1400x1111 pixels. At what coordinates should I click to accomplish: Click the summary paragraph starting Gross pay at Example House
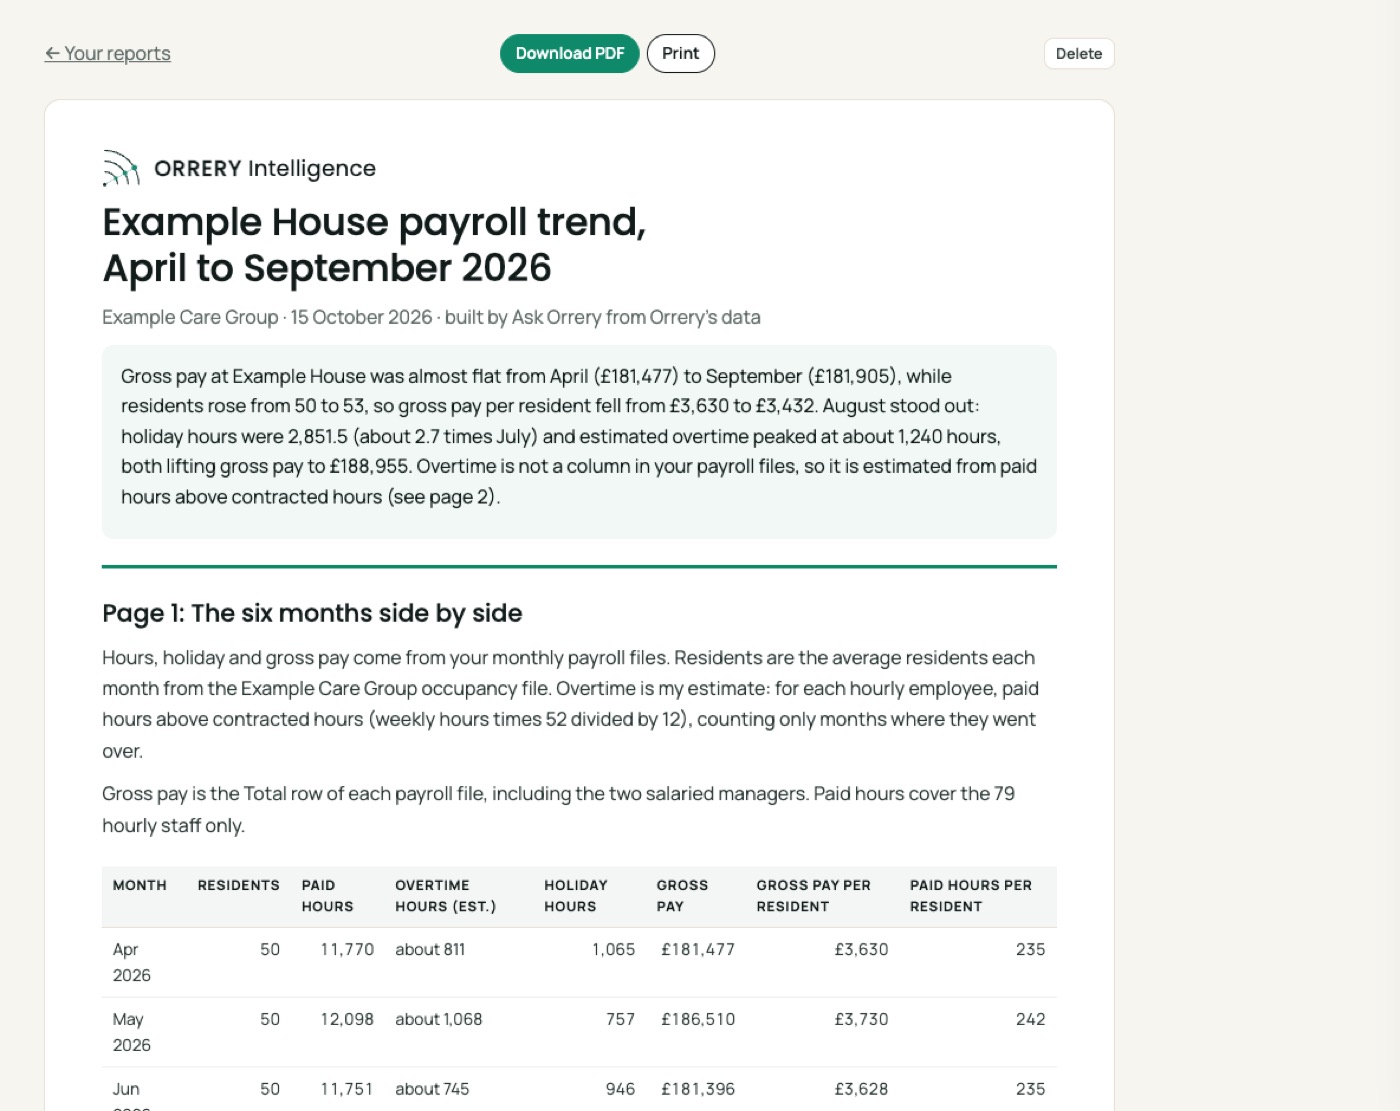click(x=579, y=437)
